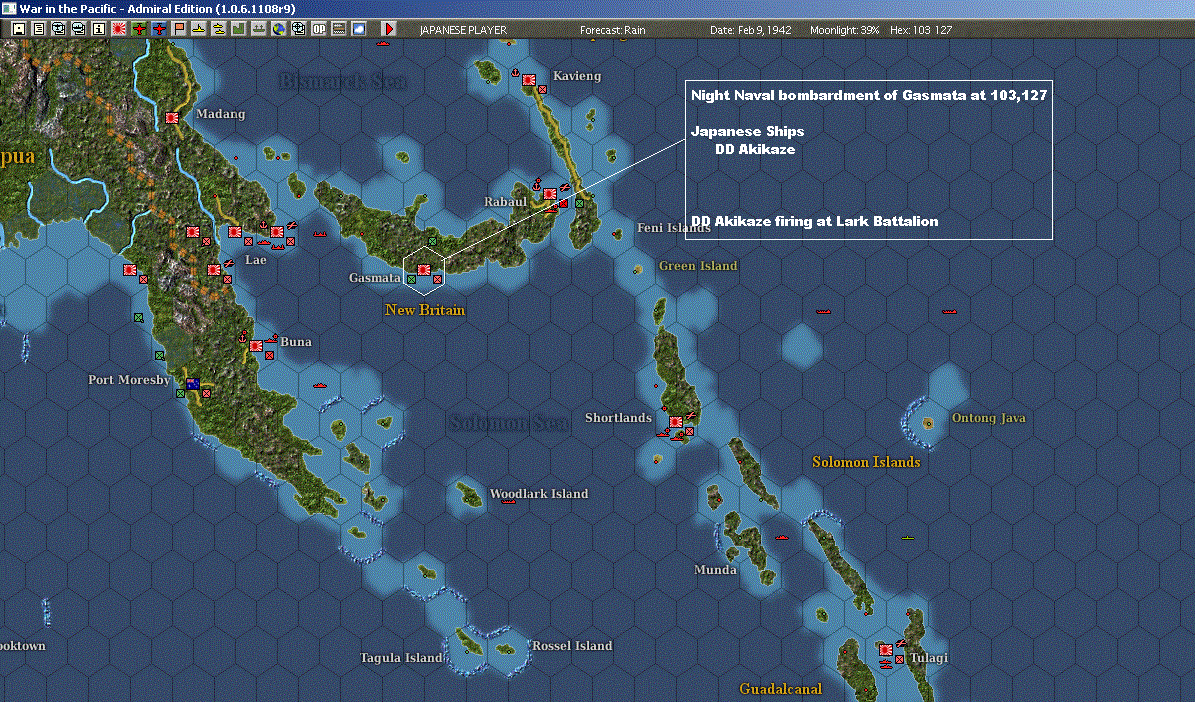
Task: Select the yellow ship icon east of Munda
Action: [x=907, y=537]
